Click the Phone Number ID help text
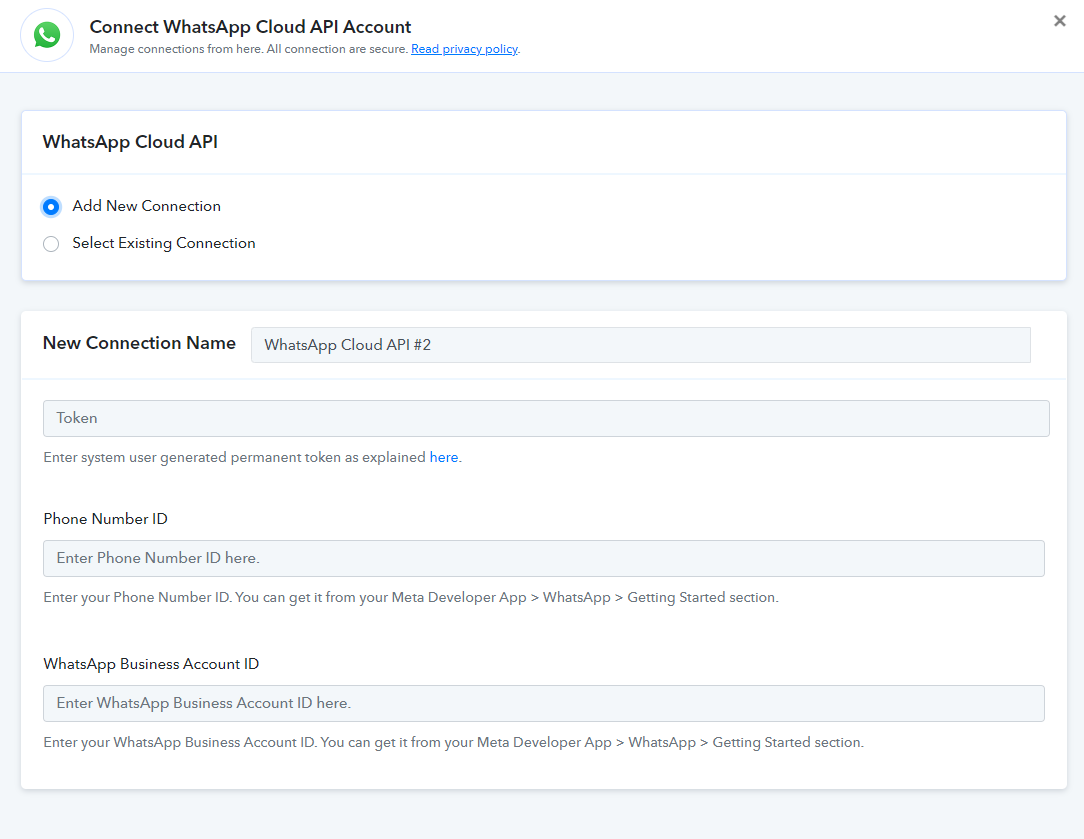The image size is (1084, 839). (x=411, y=598)
